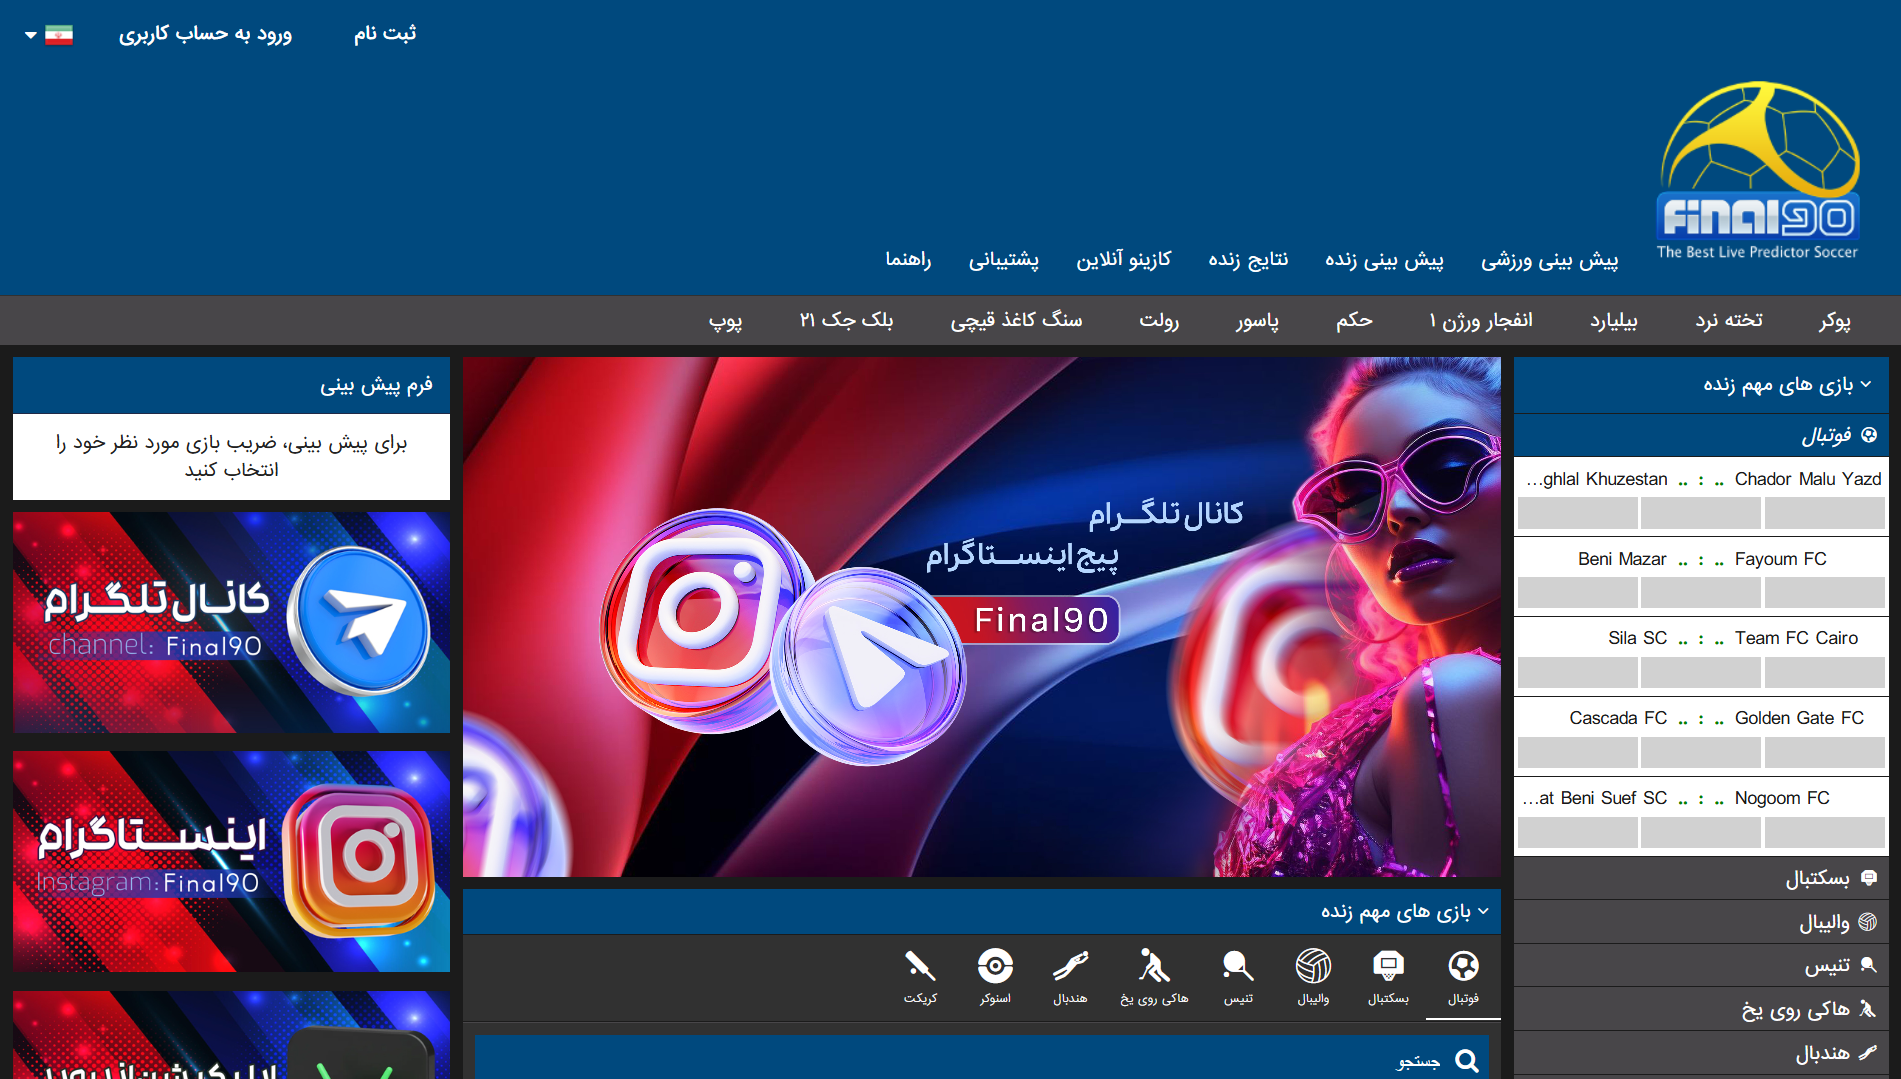Open نتایج زنده menu item

click(x=1248, y=260)
